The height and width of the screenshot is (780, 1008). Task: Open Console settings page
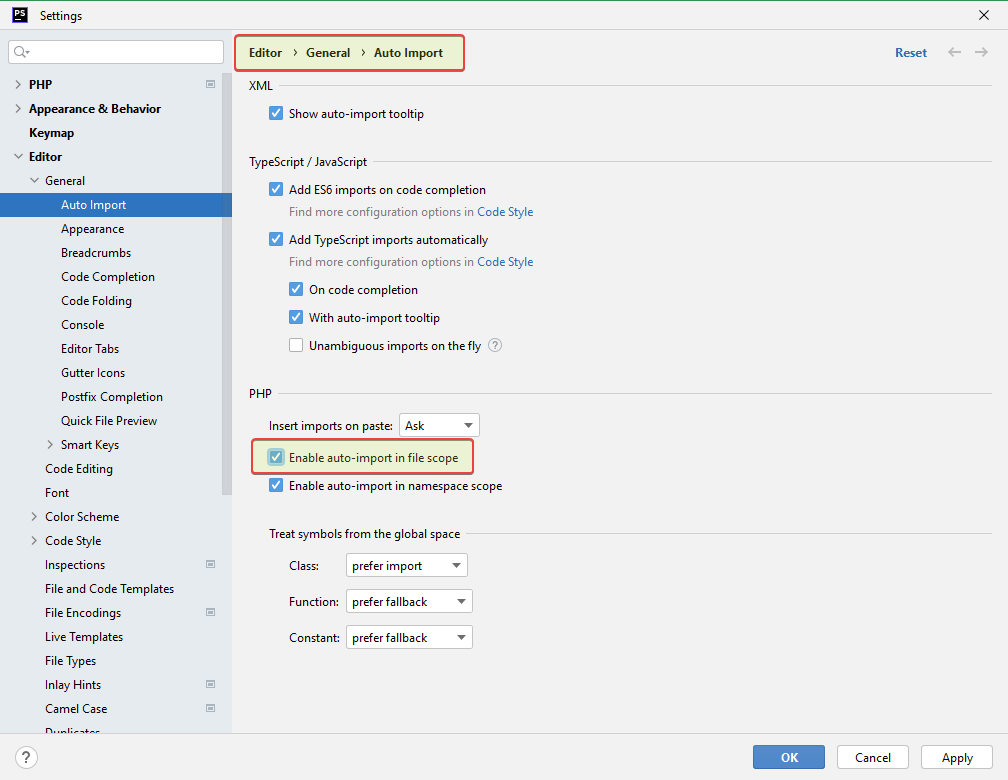[x=82, y=325]
